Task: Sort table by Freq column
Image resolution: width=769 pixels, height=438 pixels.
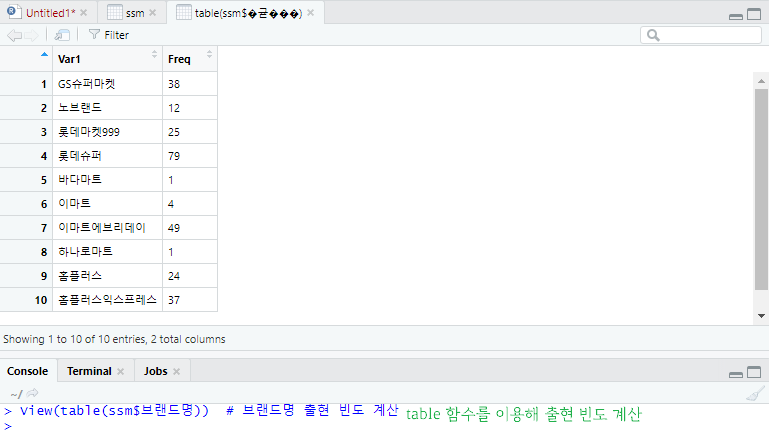Action: pyautogui.click(x=190, y=59)
